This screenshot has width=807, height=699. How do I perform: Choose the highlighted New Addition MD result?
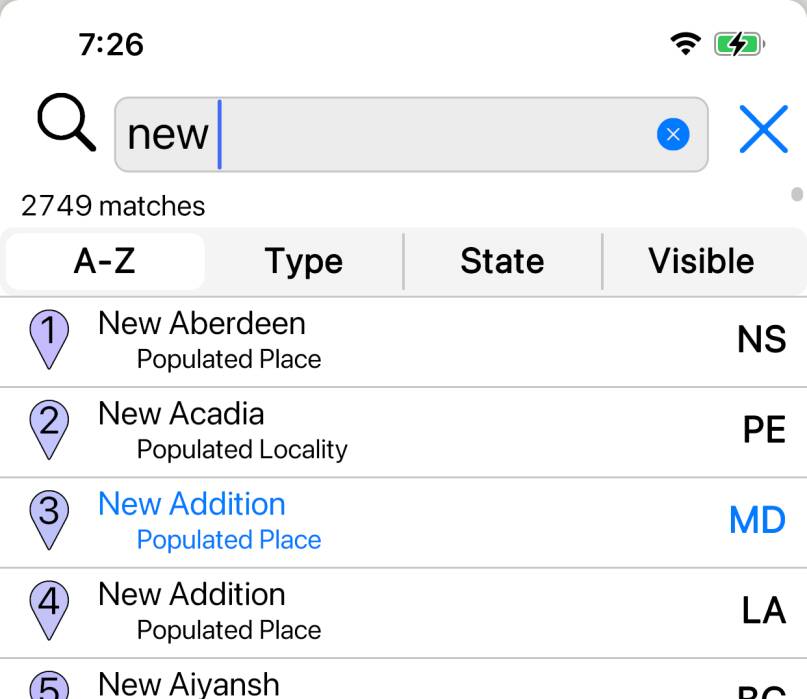click(400, 521)
